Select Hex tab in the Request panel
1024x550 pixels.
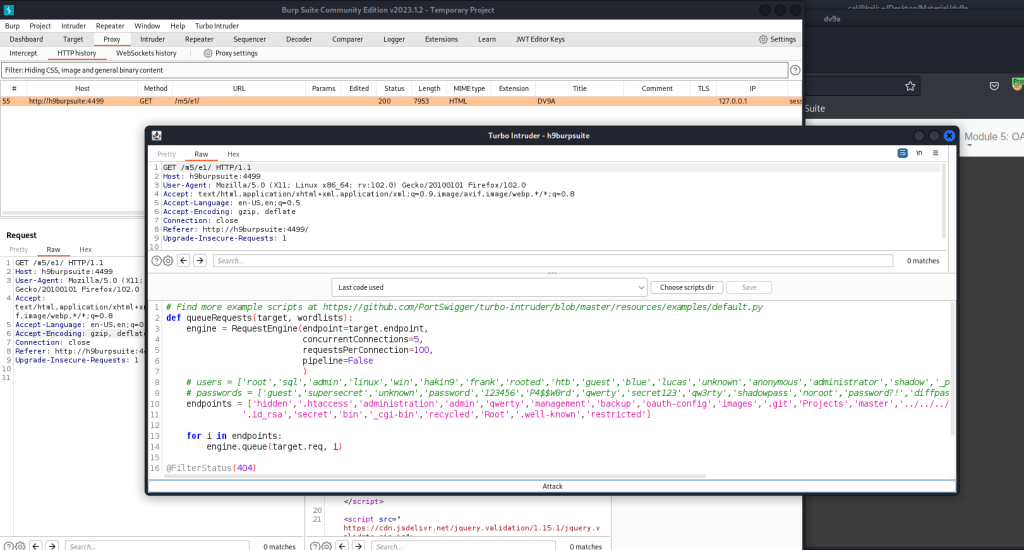(86, 250)
